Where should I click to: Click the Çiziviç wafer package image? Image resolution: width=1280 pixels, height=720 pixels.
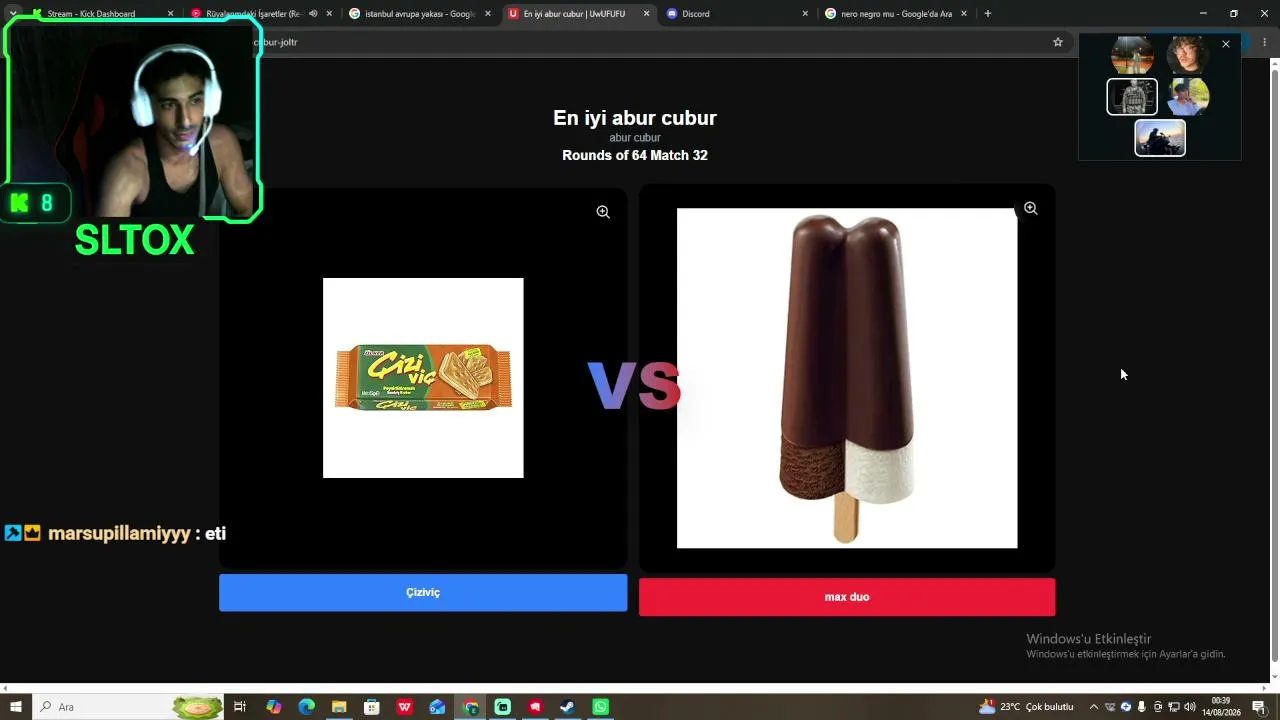pyautogui.click(x=423, y=378)
